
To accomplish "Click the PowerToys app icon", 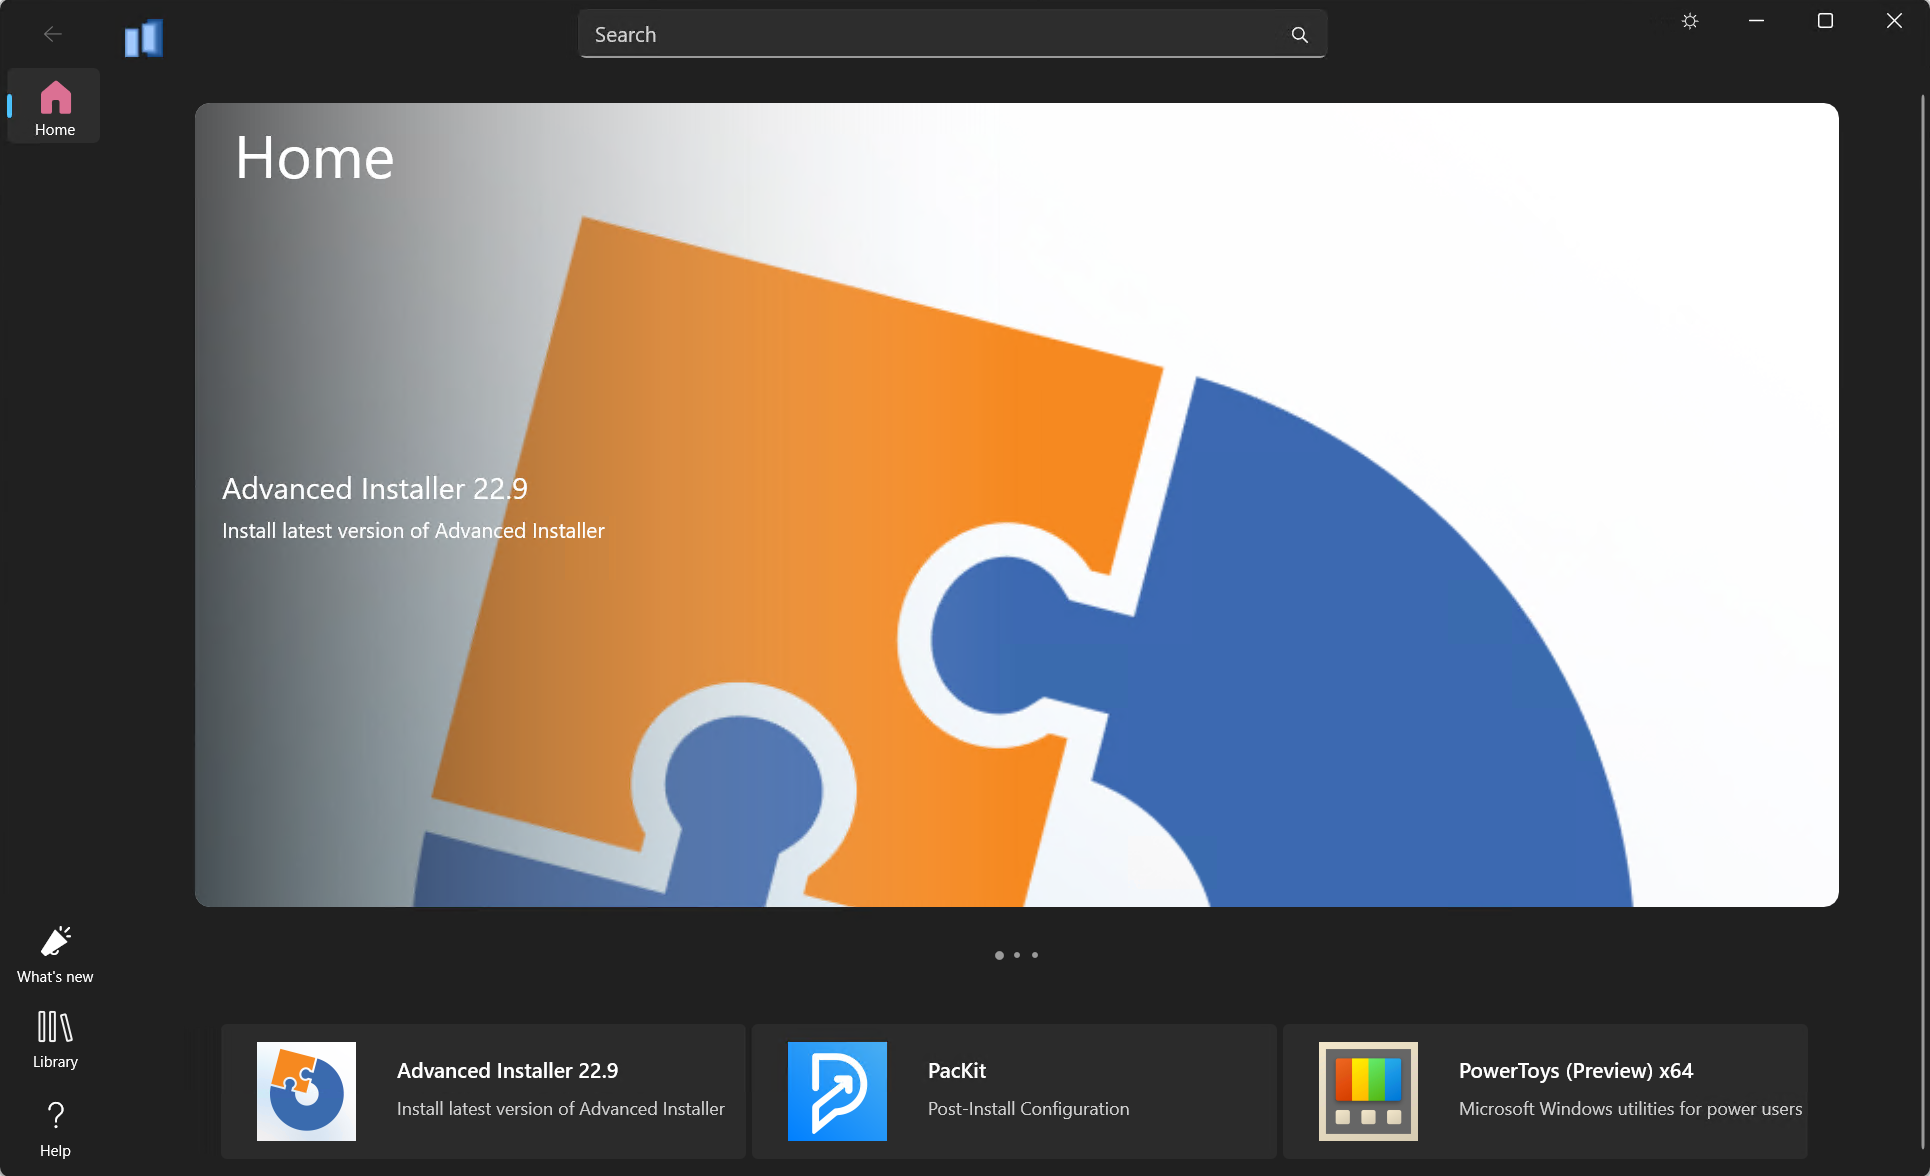I will coord(1368,1091).
